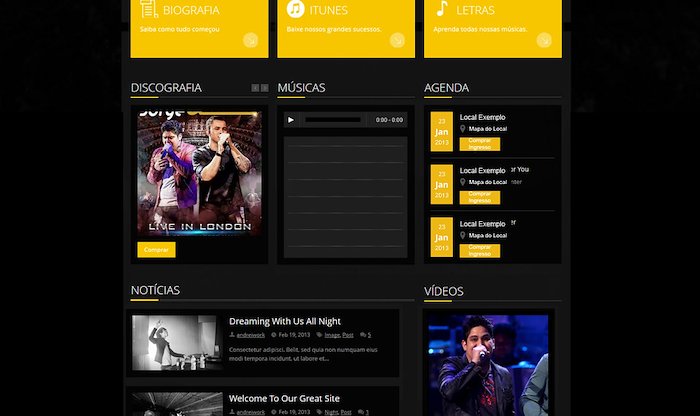The image size is (700, 416).
Task: Click Night tag on Welcome post
Action: (x=331, y=412)
